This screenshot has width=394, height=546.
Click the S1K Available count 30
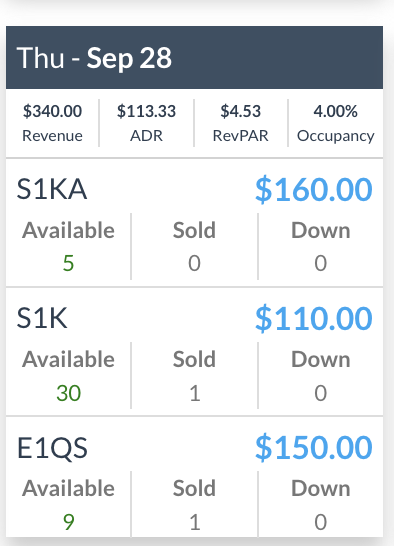68,393
